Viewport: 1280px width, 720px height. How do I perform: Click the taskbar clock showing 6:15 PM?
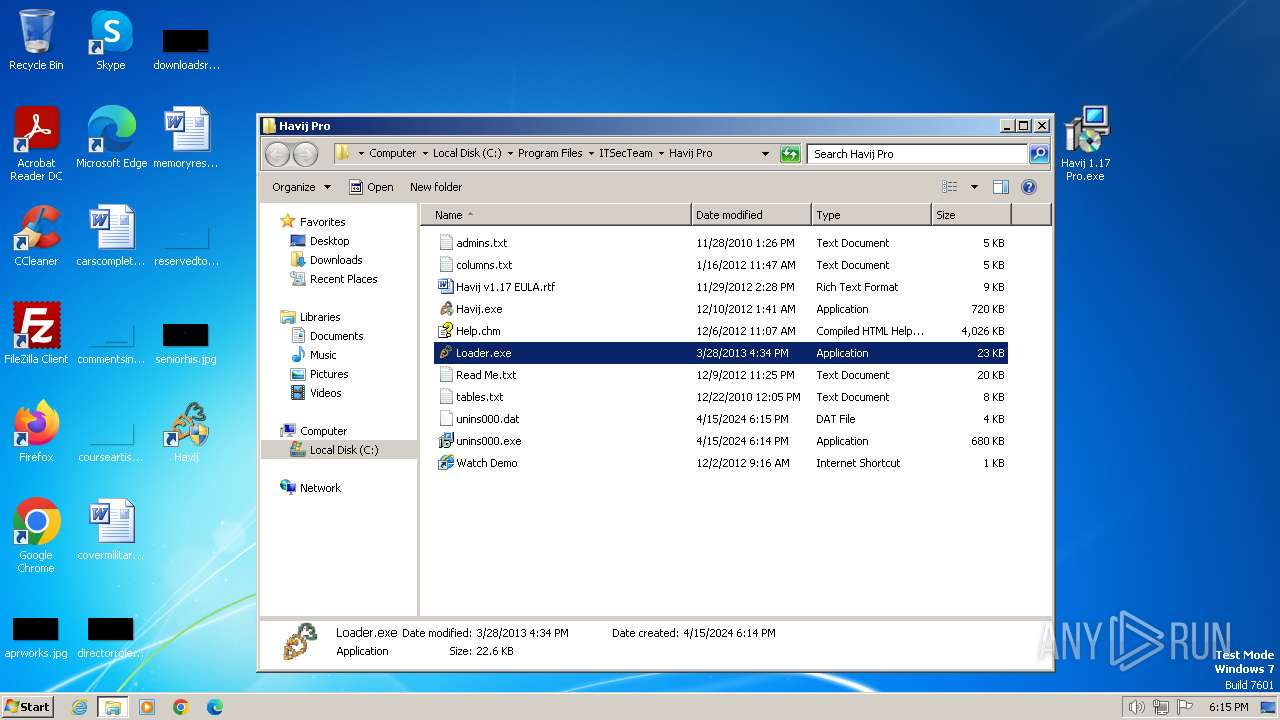(1228, 707)
